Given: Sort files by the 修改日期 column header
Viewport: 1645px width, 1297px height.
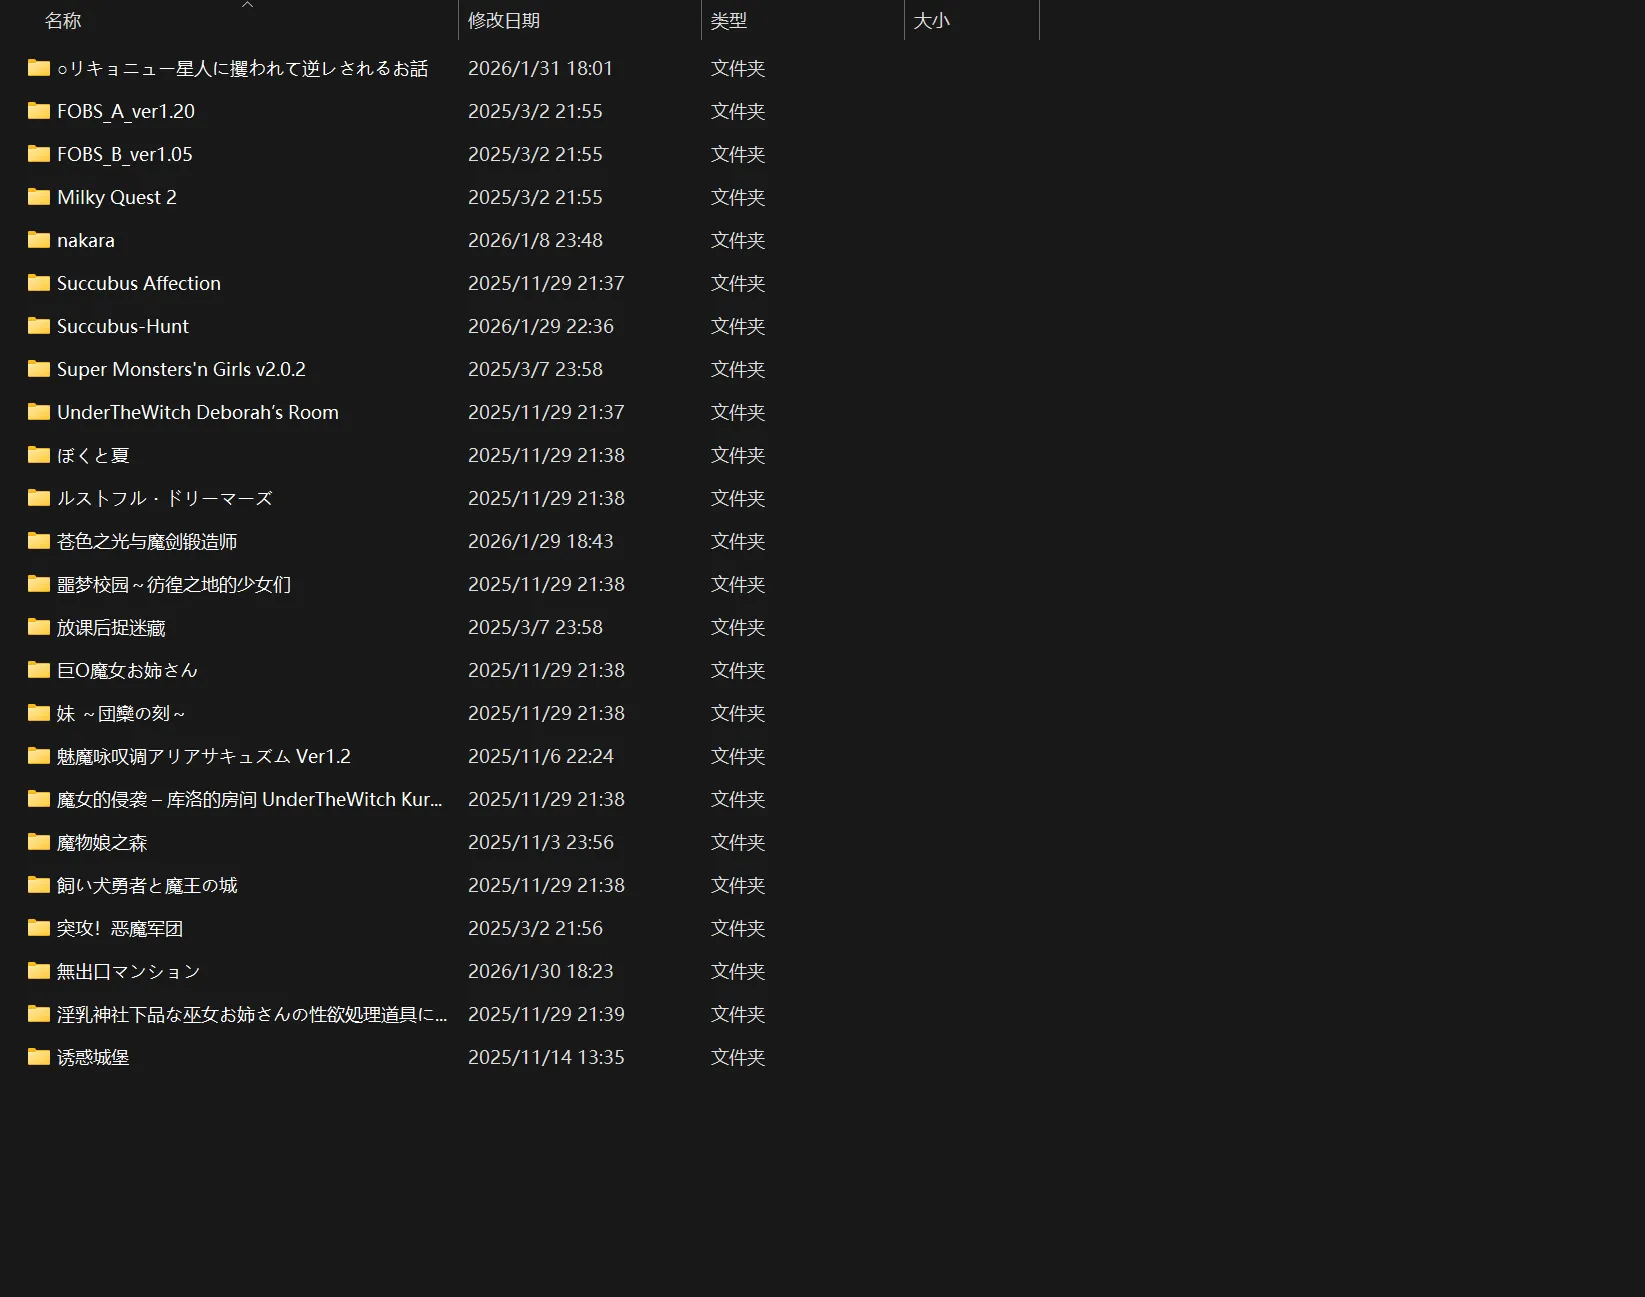Looking at the screenshot, I should coord(504,21).
